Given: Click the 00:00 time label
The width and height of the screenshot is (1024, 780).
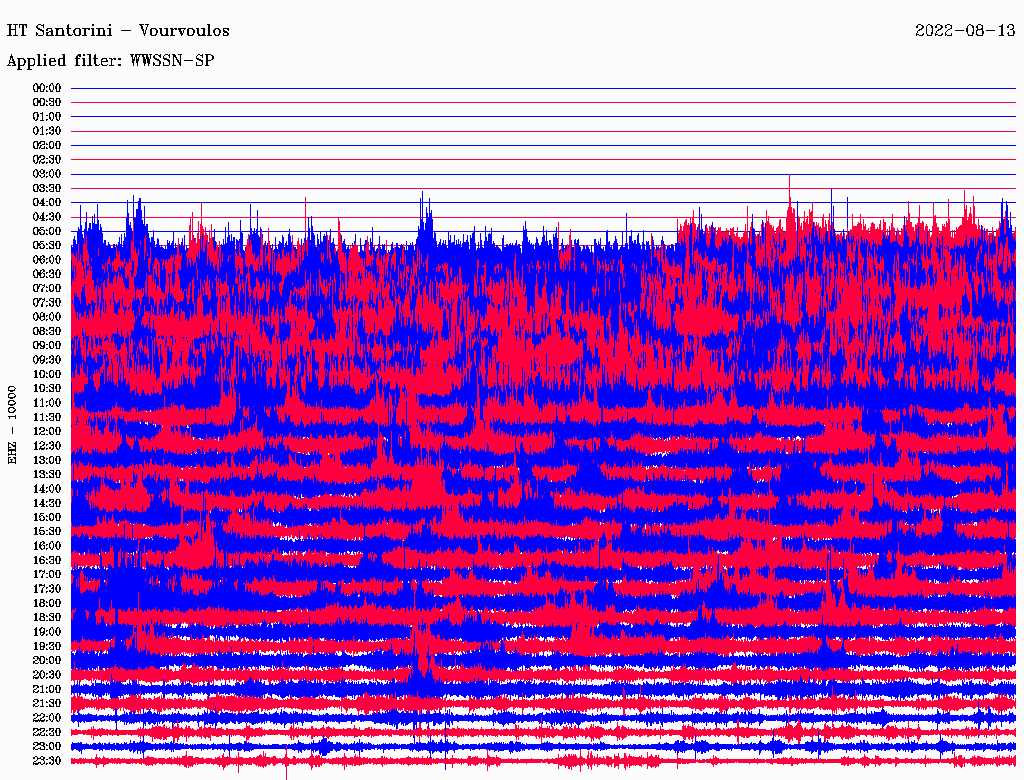Looking at the screenshot, I should (47, 88).
